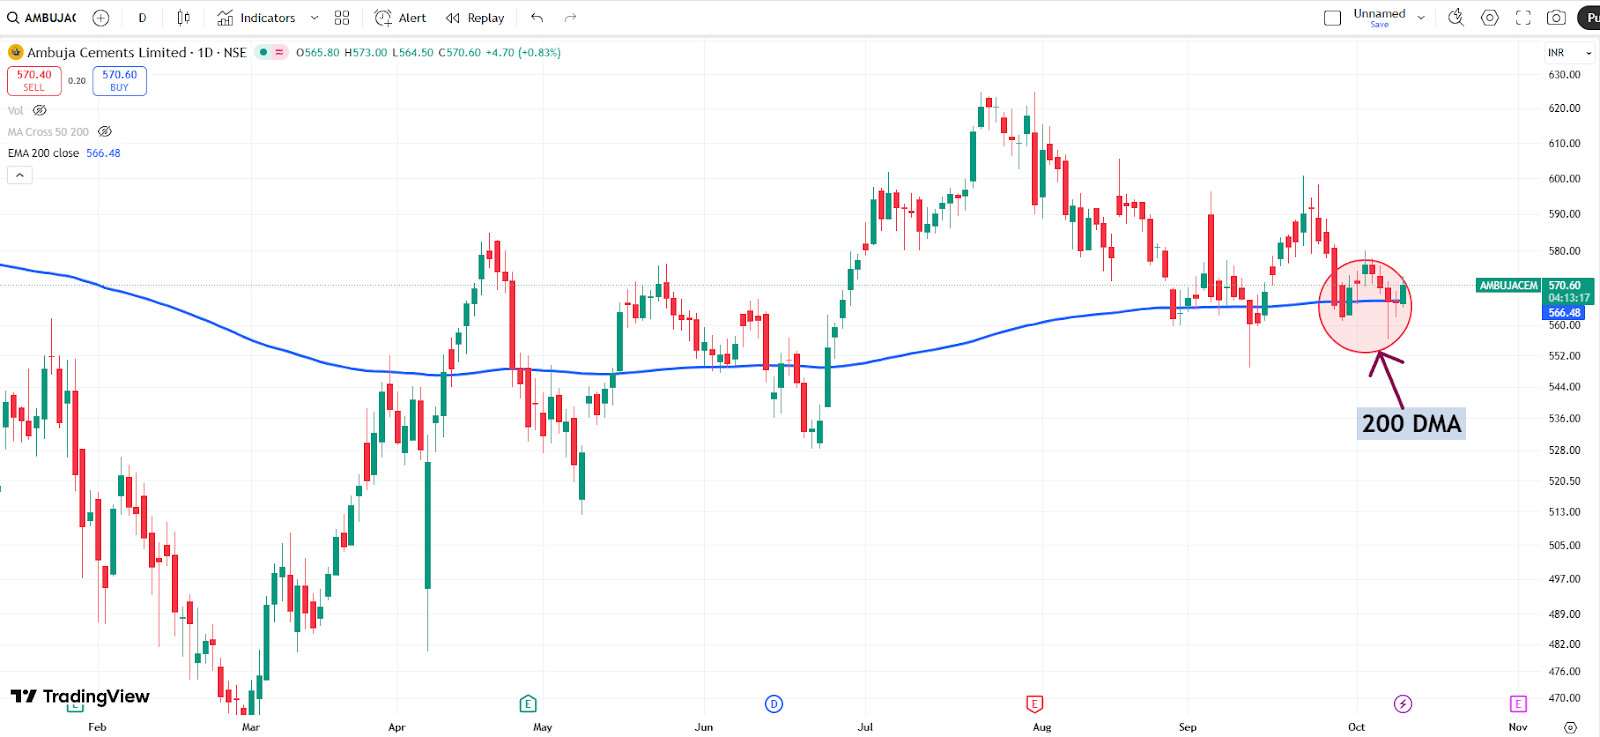Click the add symbol plus icon
Image resolution: width=1600 pixels, height=737 pixels.
pos(101,18)
